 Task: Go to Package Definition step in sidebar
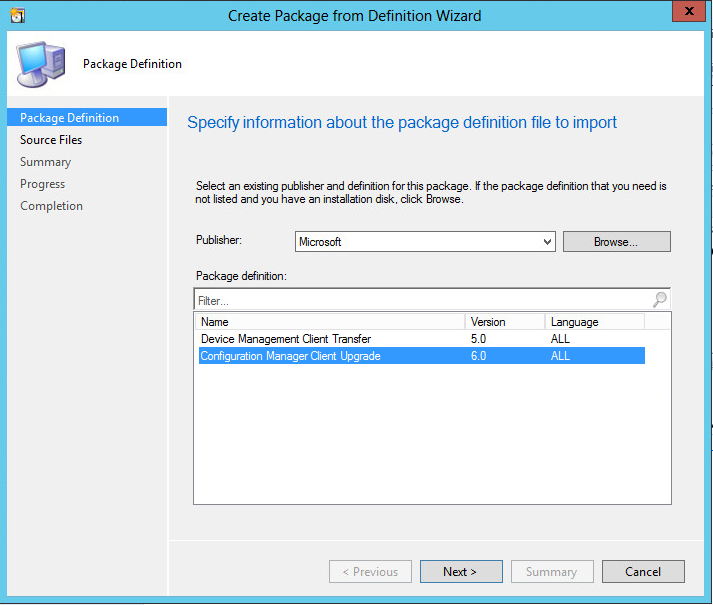87,117
